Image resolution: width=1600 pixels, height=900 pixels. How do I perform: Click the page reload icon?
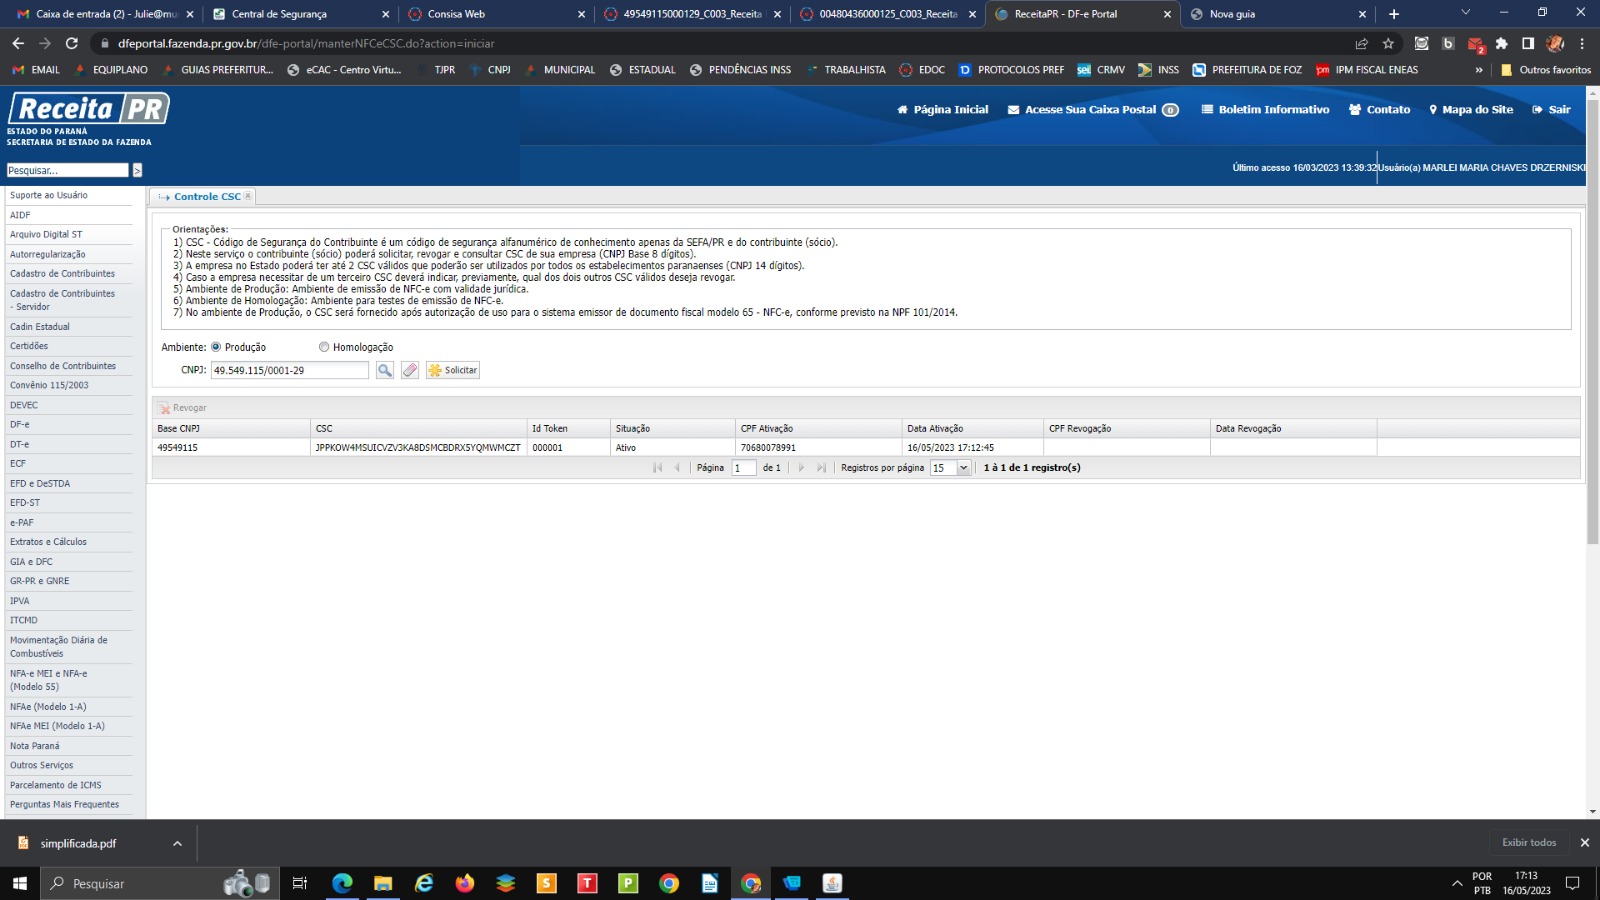[x=72, y=44]
